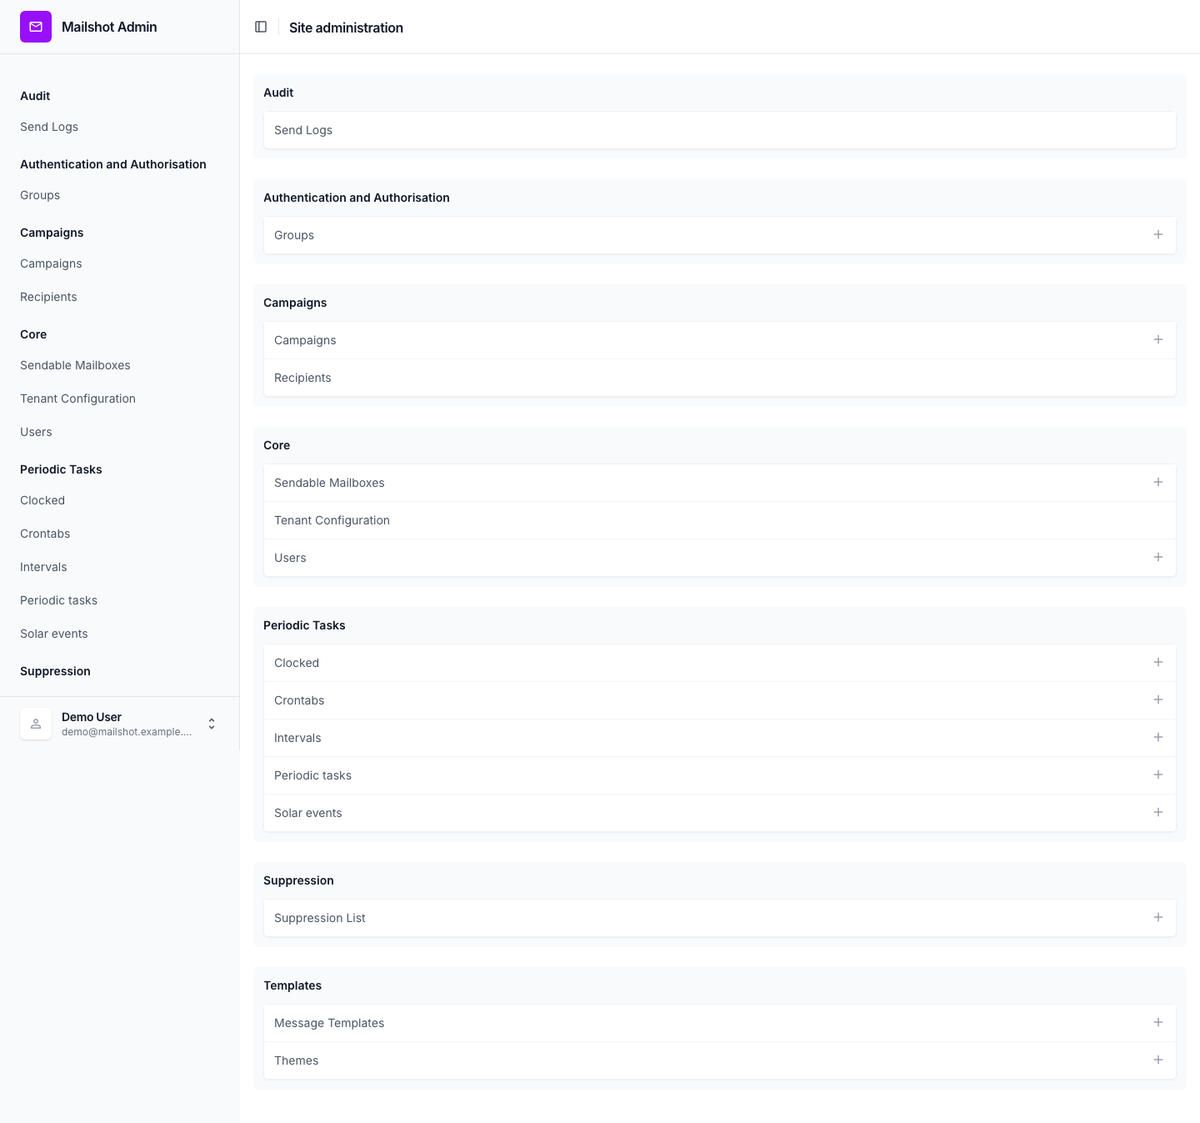Click the Periodic Tasks heading in sidebar
This screenshot has width=1200, height=1123.
[61, 469]
